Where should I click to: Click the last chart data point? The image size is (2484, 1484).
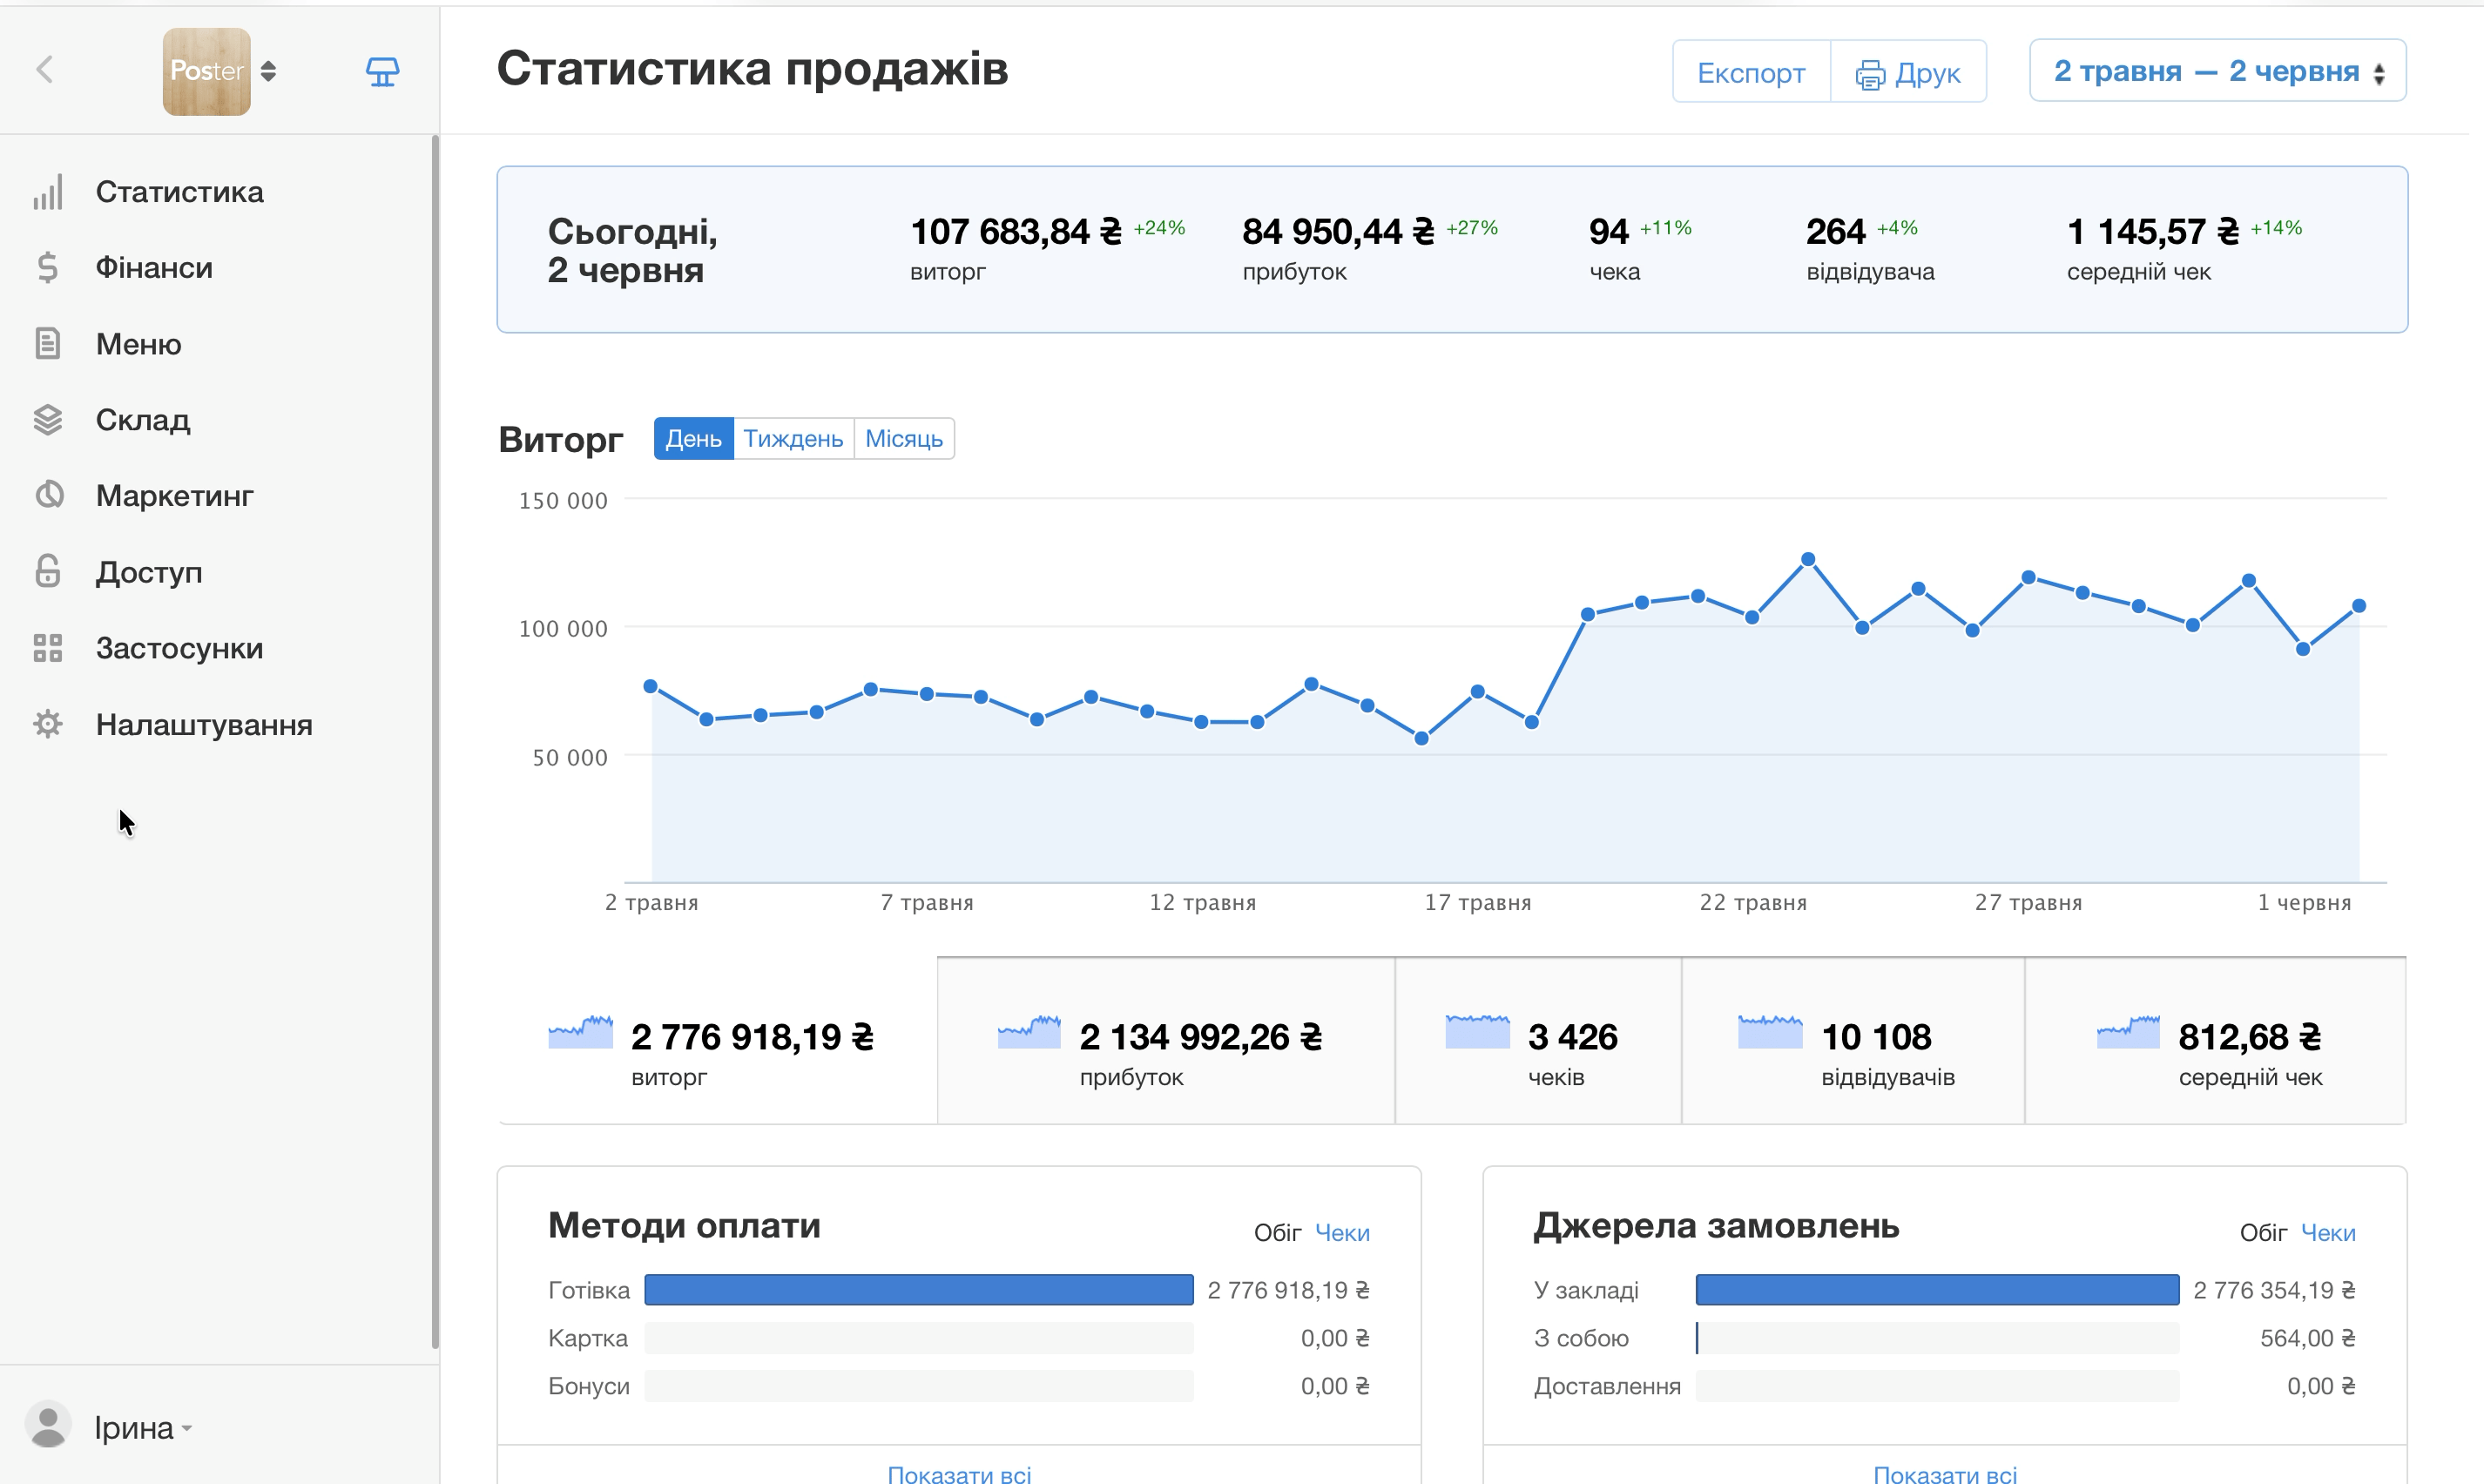click(x=2359, y=606)
